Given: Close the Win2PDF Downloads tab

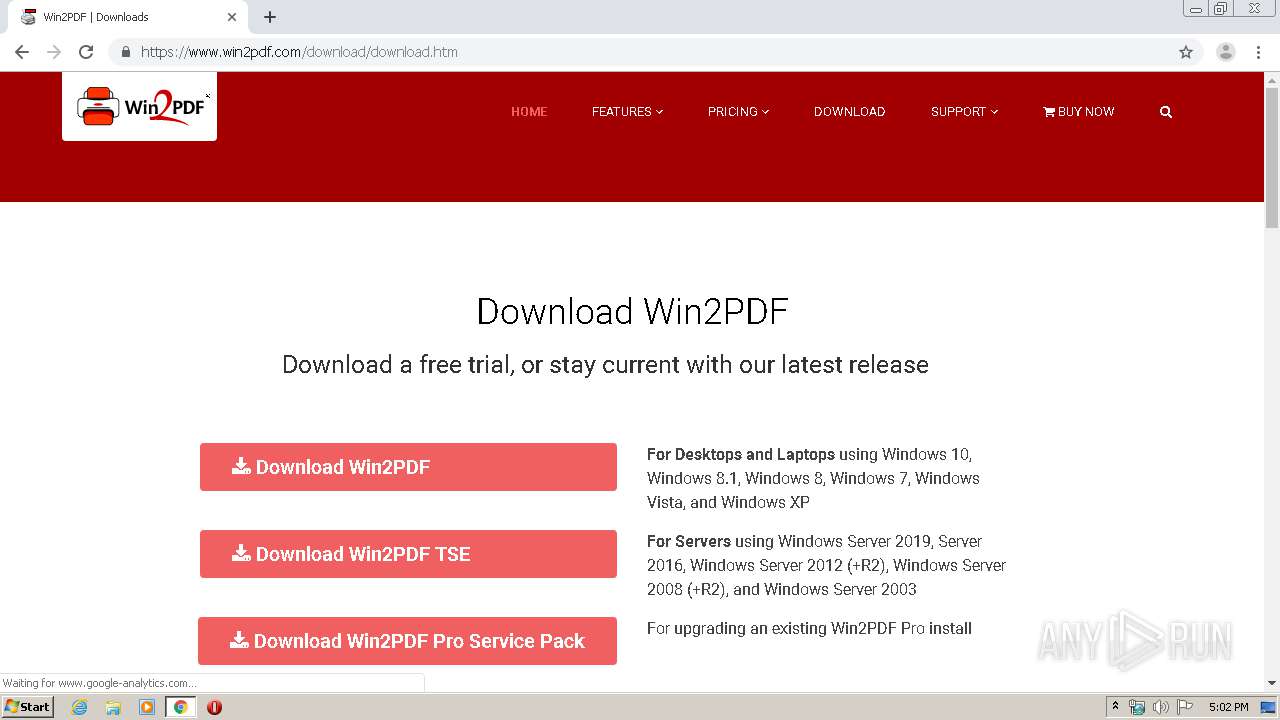Looking at the screenshot, I should click(232, 17).
